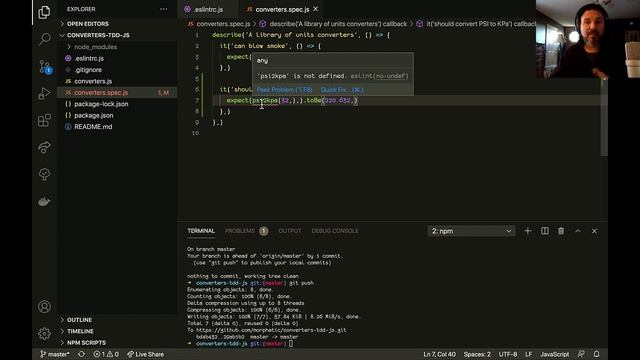Switch to the Terminal panel tab

tap(201, 231)
